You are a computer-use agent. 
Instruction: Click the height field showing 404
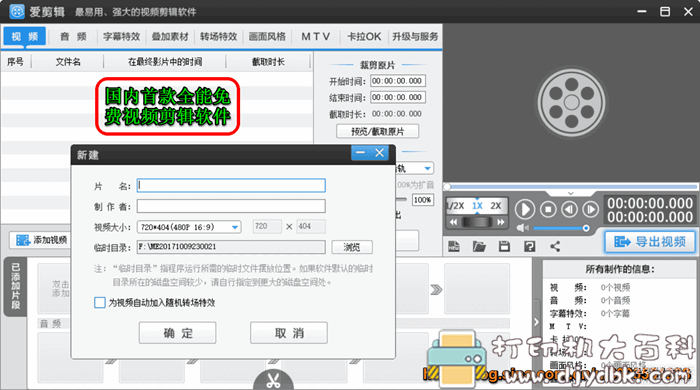311,227
